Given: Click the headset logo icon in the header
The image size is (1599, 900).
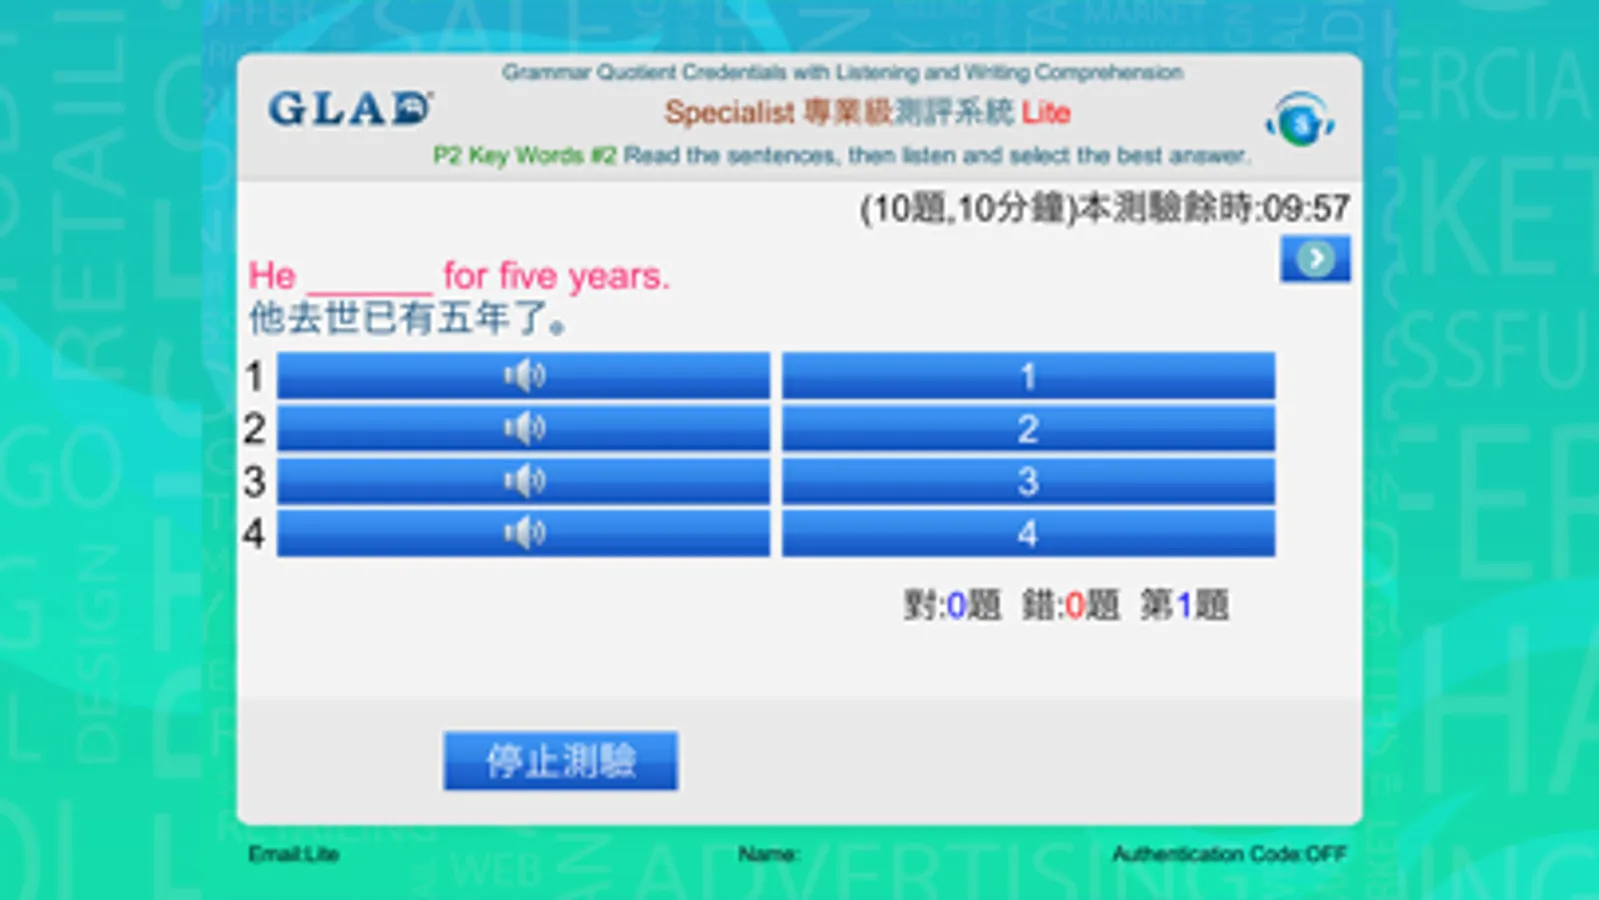Looking at the screenshot, I should pyautogui.click(x=1300, y=121).
